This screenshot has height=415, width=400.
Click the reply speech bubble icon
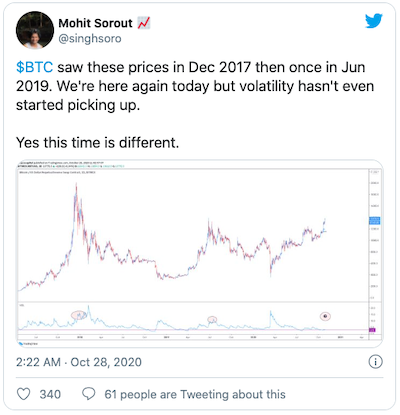[x=89, y=394]
